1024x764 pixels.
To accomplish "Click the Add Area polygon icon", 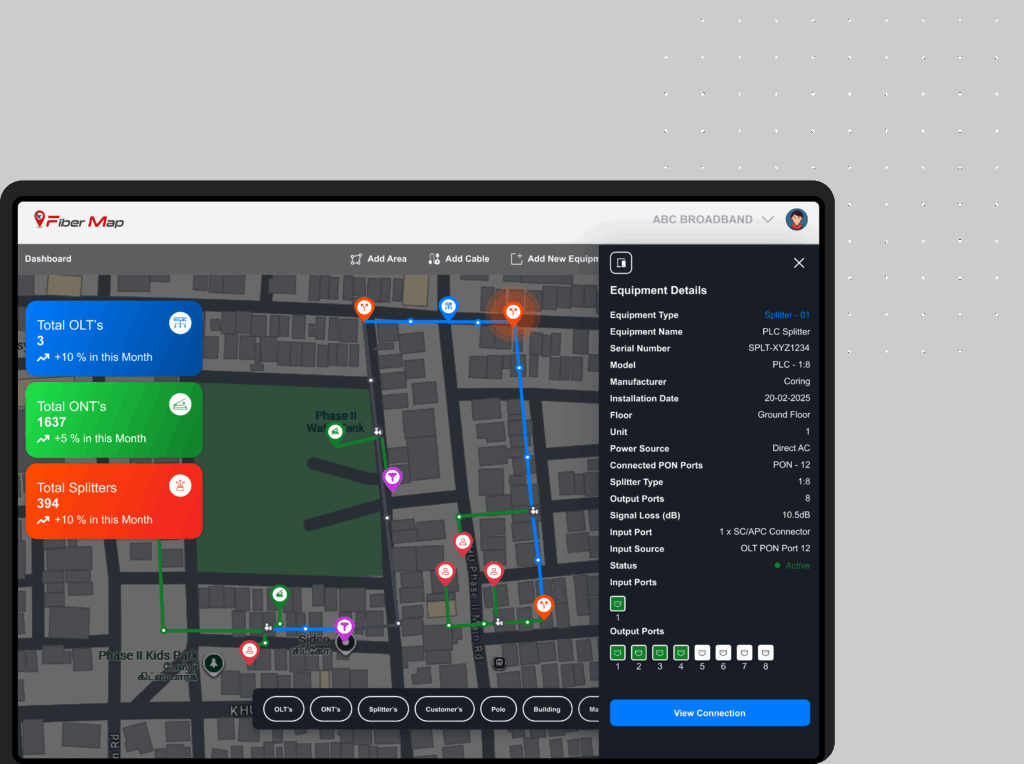I will [356, 259].
